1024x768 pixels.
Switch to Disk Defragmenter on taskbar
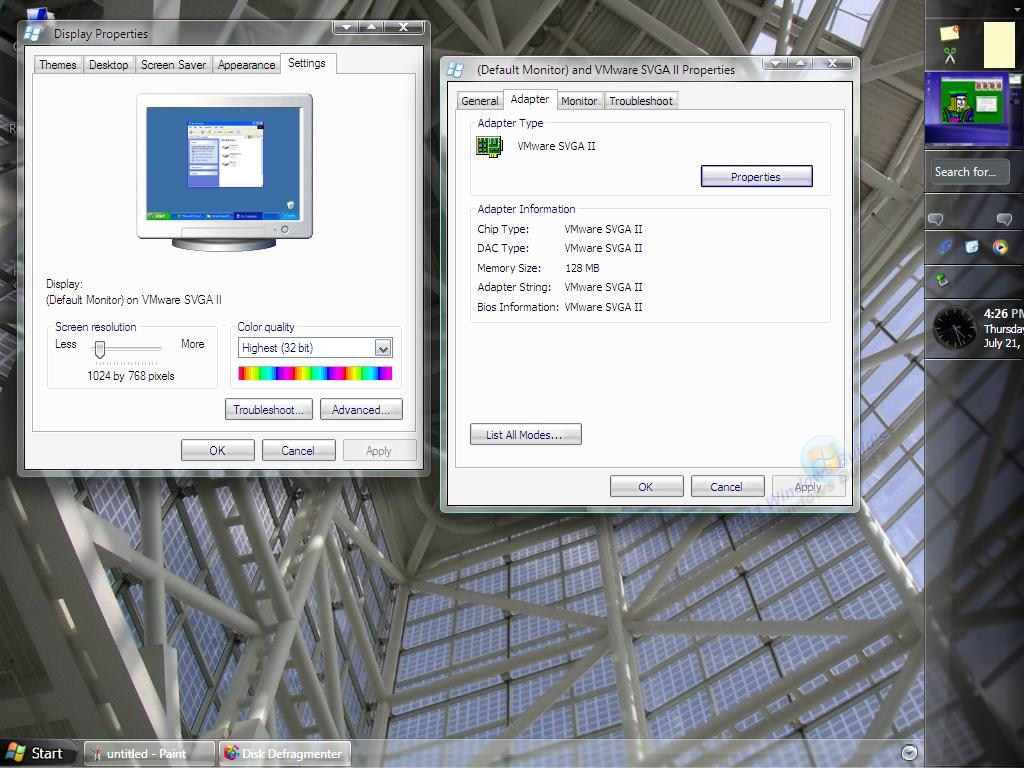click(285, 754)
